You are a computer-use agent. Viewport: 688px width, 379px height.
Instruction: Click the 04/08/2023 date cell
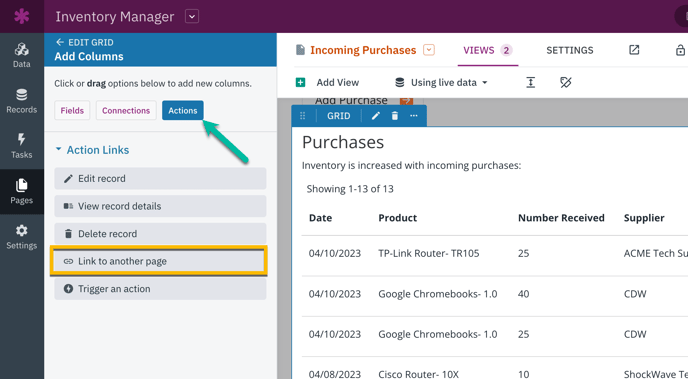335,374
